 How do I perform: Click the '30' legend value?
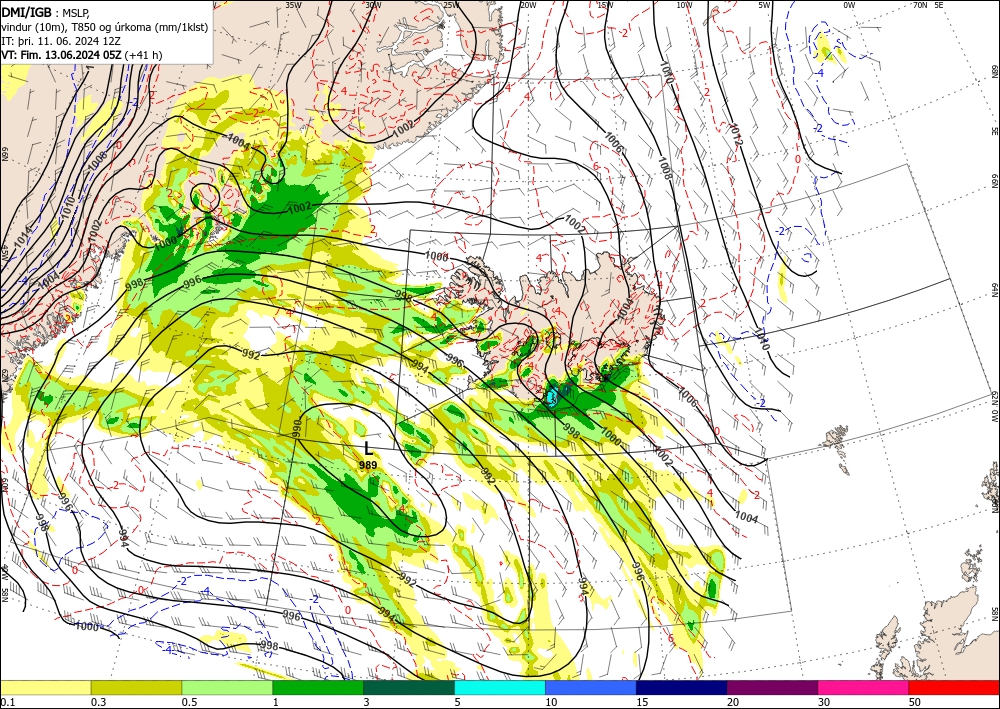point(824,702)
